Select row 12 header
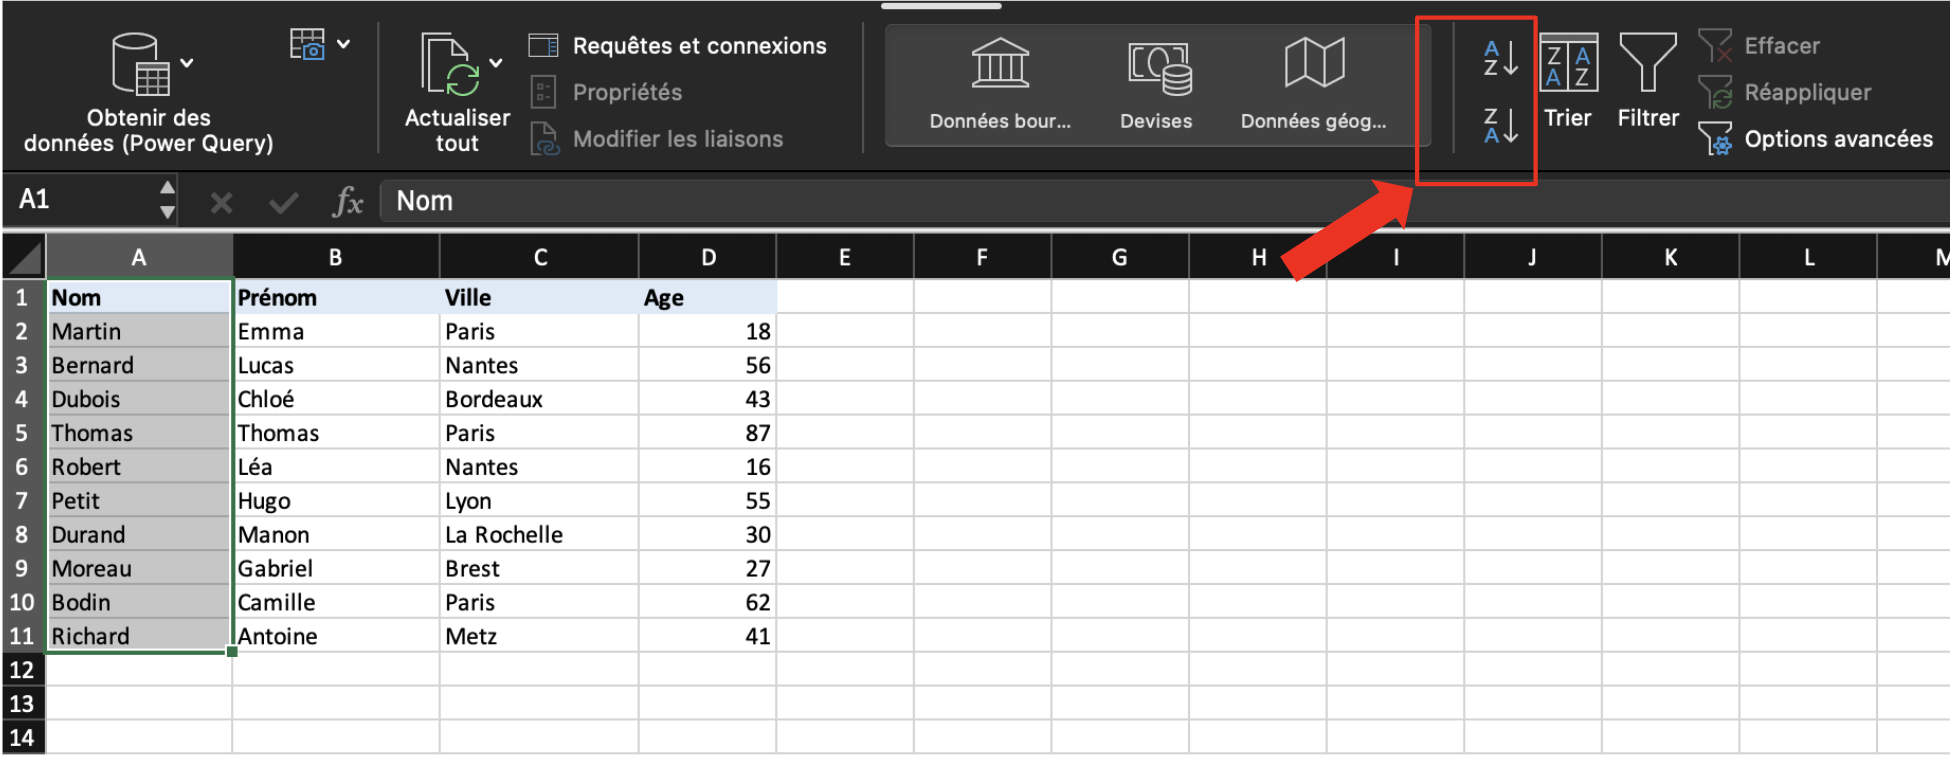The height and width of the screenshot is (760, 1950). coord(22,670)
